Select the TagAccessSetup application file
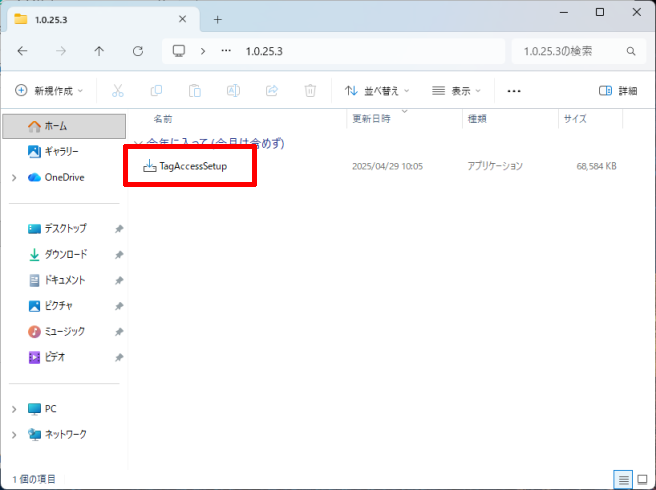 [x=193, y=166]
